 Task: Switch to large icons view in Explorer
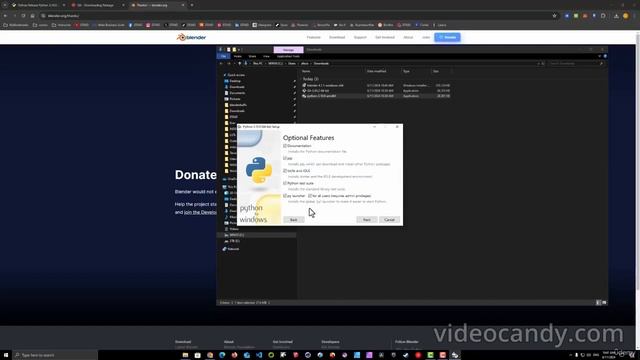click(x=604, y=303)
